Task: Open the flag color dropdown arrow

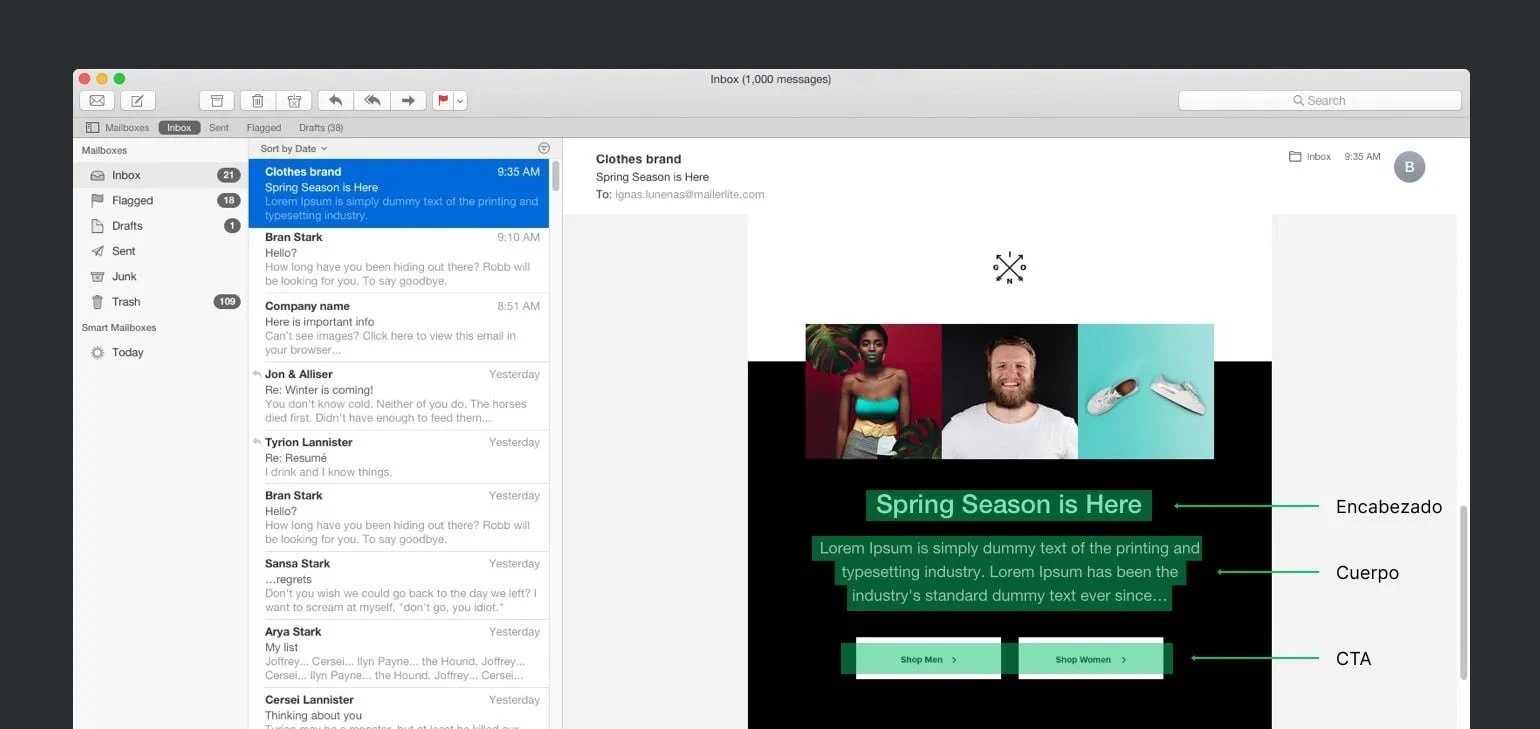Action: point(460,101)
